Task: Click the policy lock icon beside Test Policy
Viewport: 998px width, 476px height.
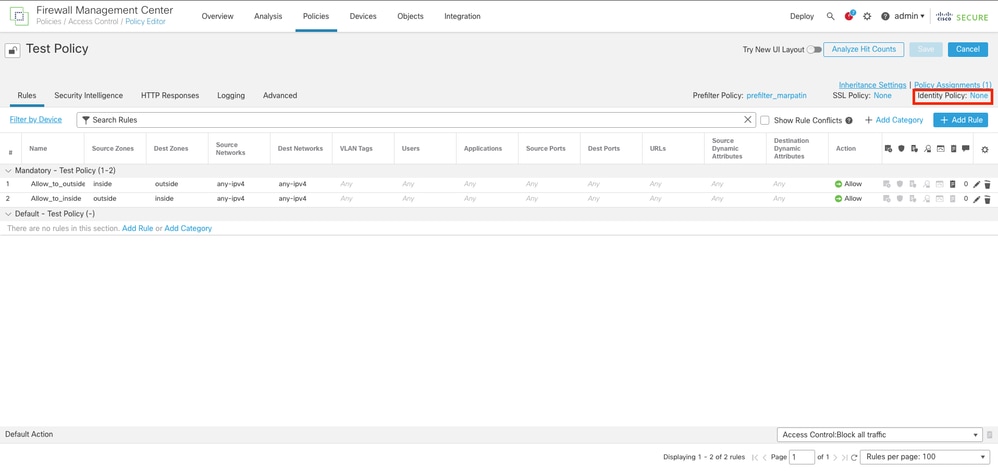Action: click(13, 50)
